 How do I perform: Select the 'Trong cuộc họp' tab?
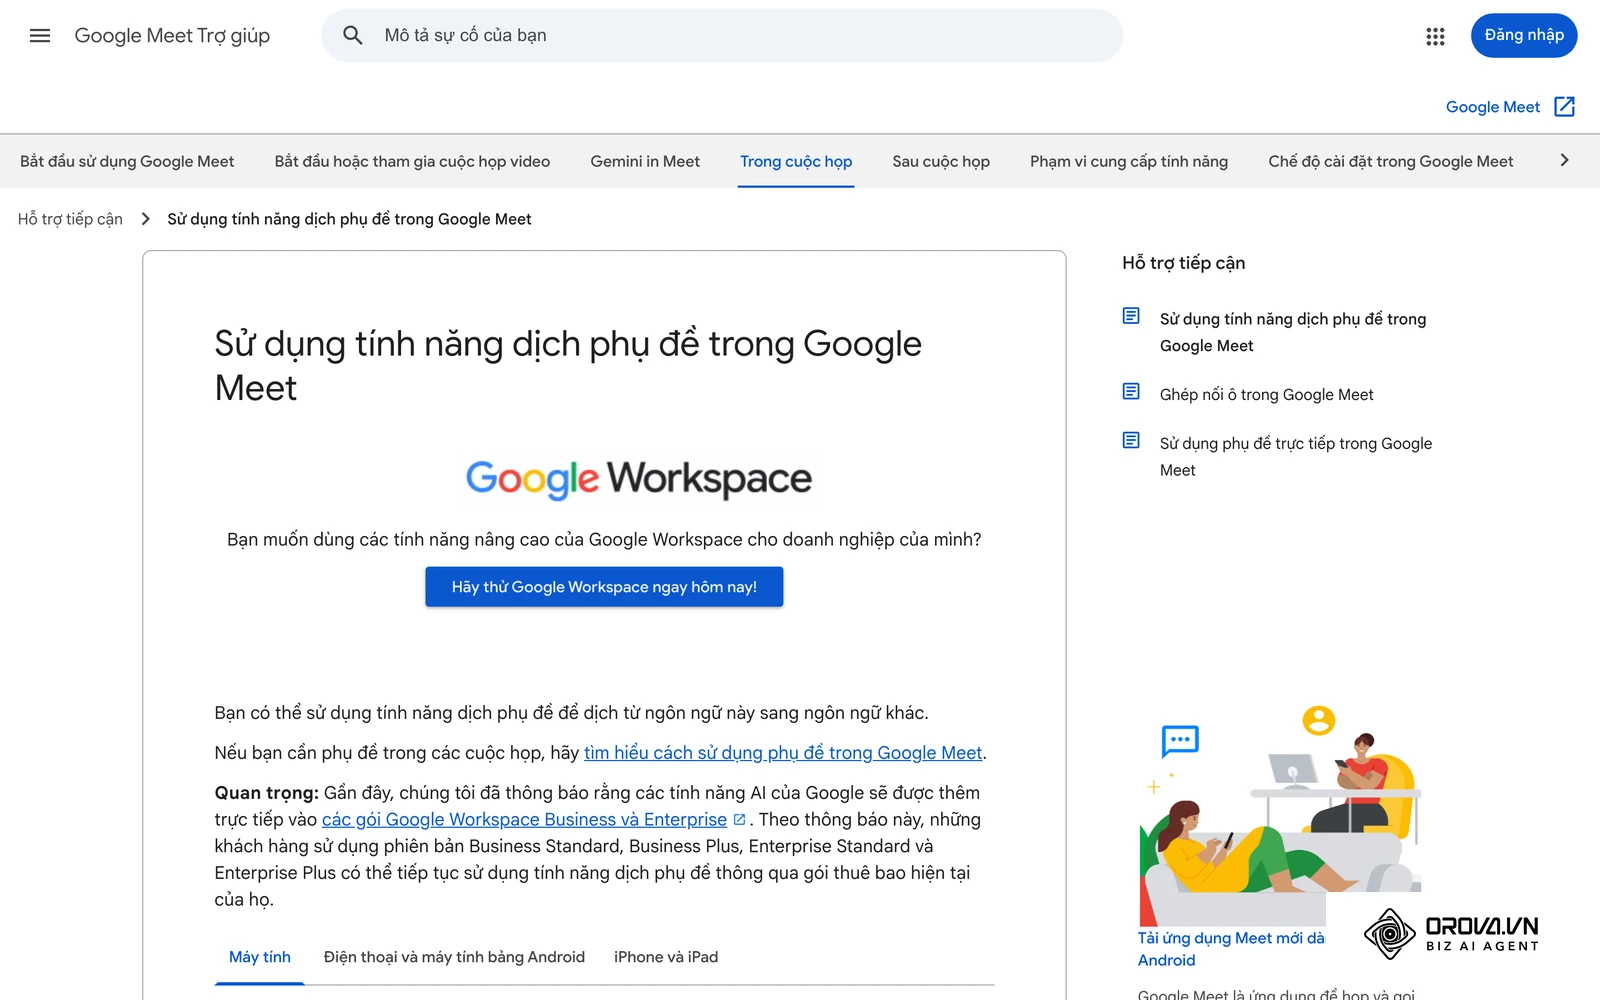[796, 162]
